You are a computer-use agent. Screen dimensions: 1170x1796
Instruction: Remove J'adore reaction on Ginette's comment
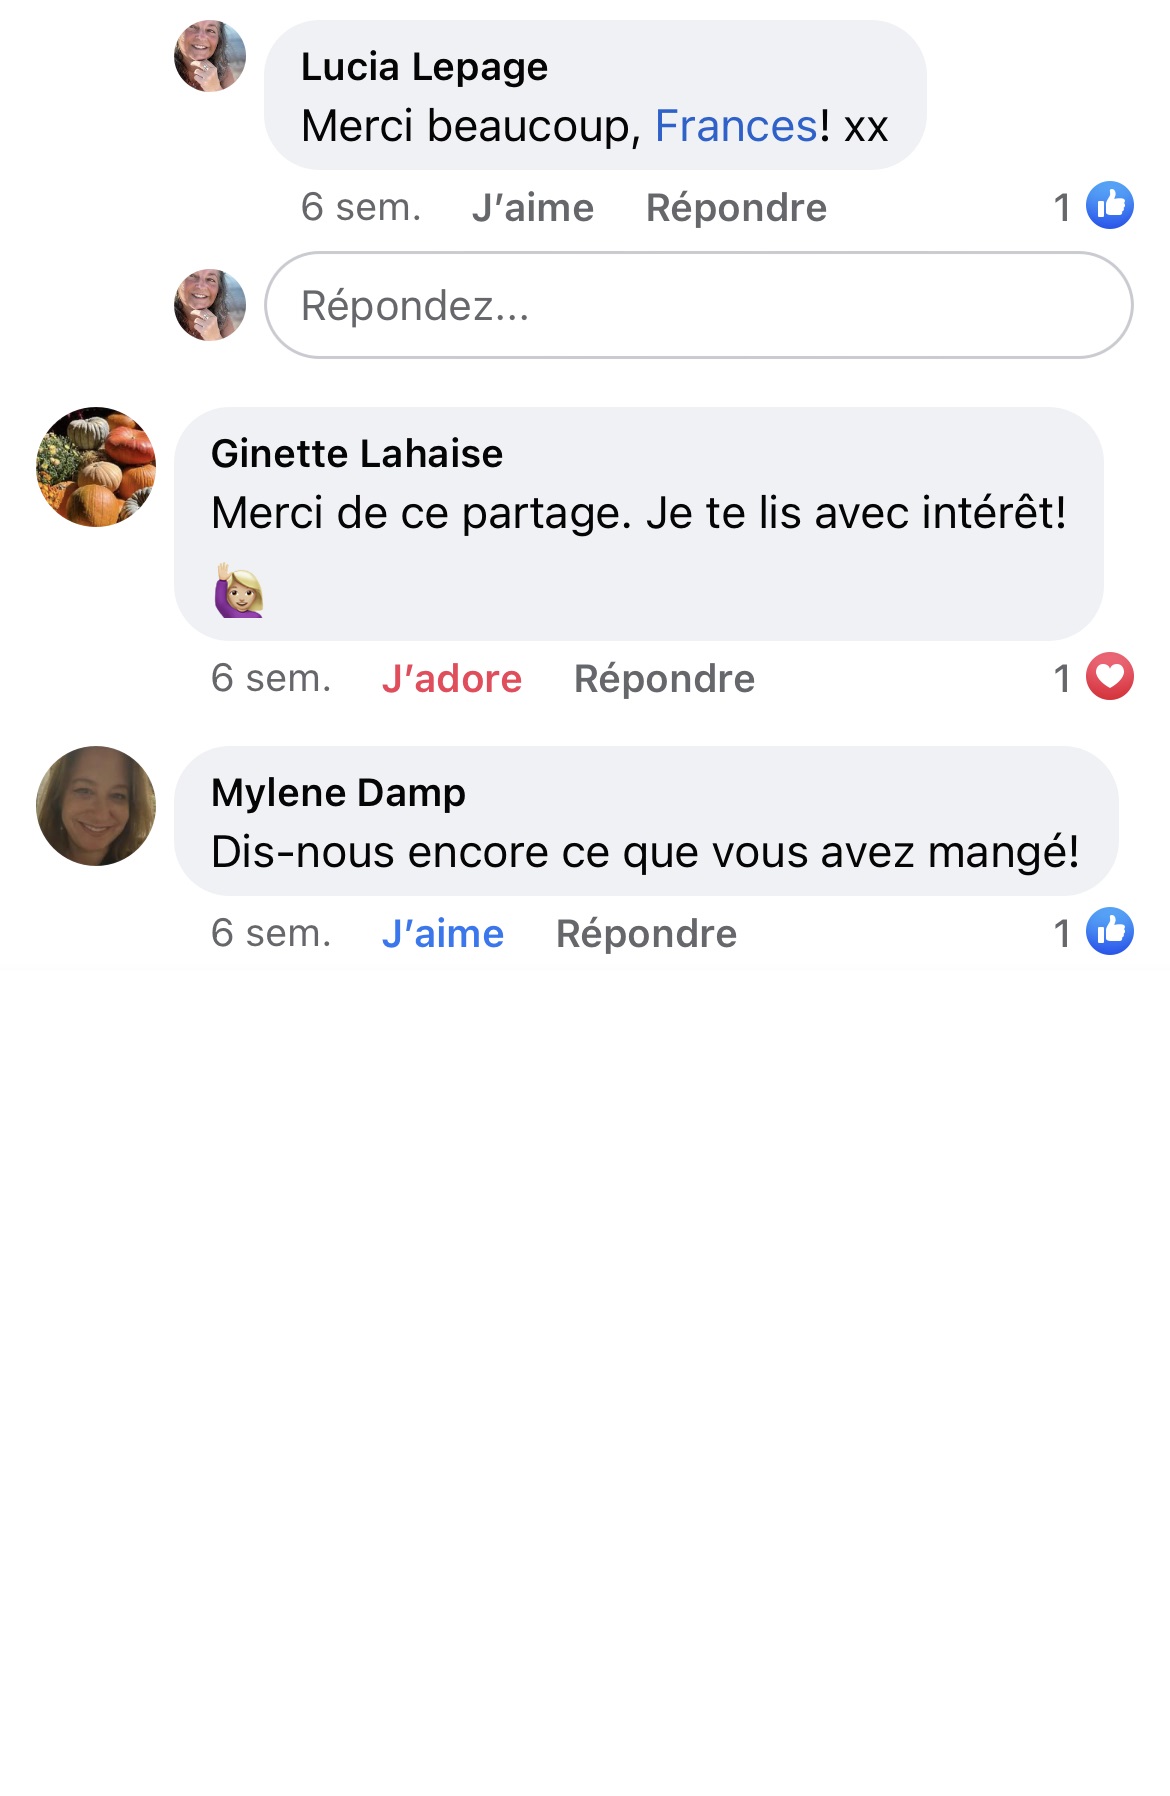coord(452,679)
